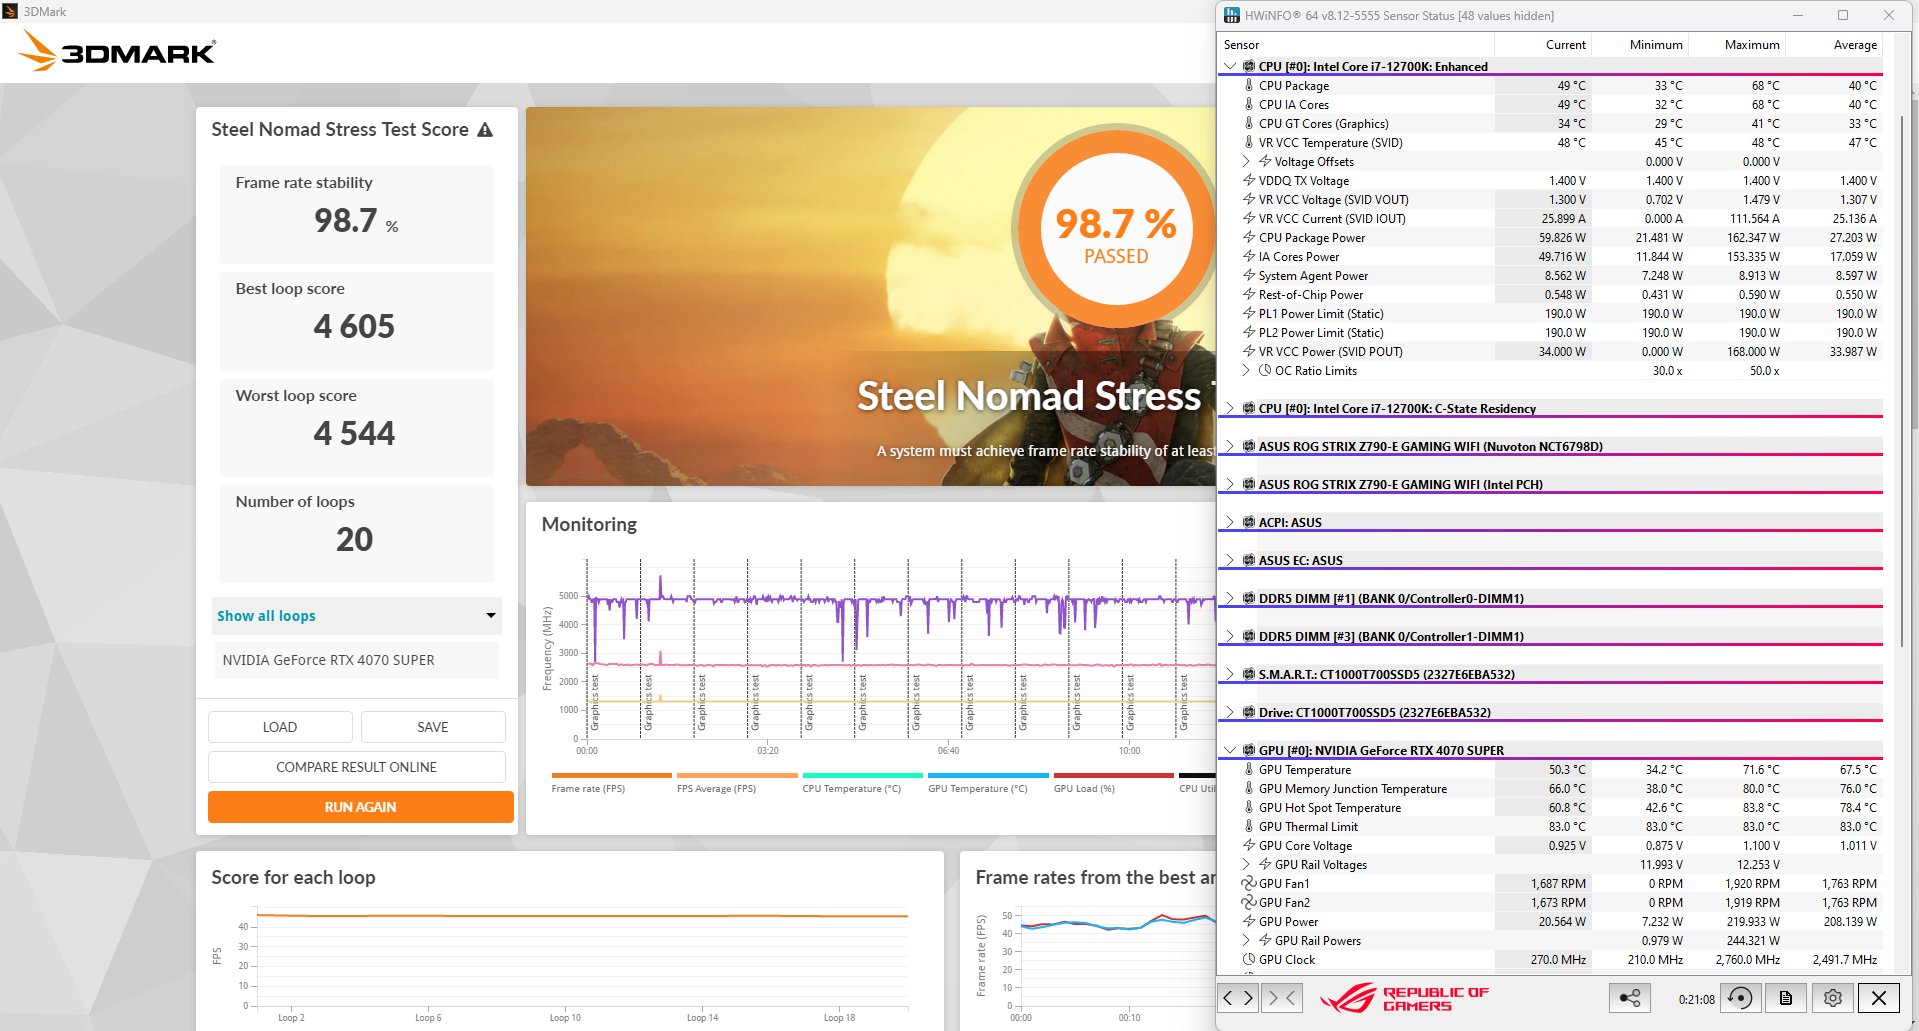Select the PL1 Power Limit (Static) row
This screenshot has height=1031, width=1919.
coord(1550,313)
